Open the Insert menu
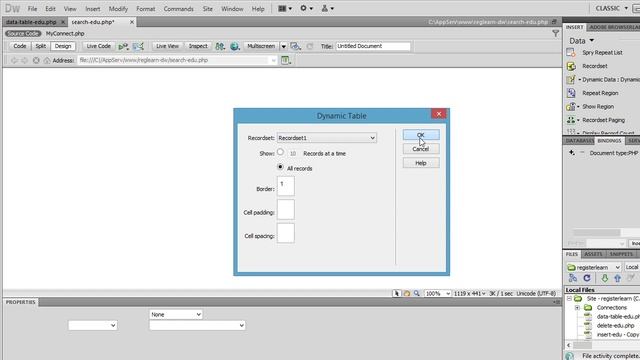The height and width of the screenshot is (360, 640). (x=93, y=9)
